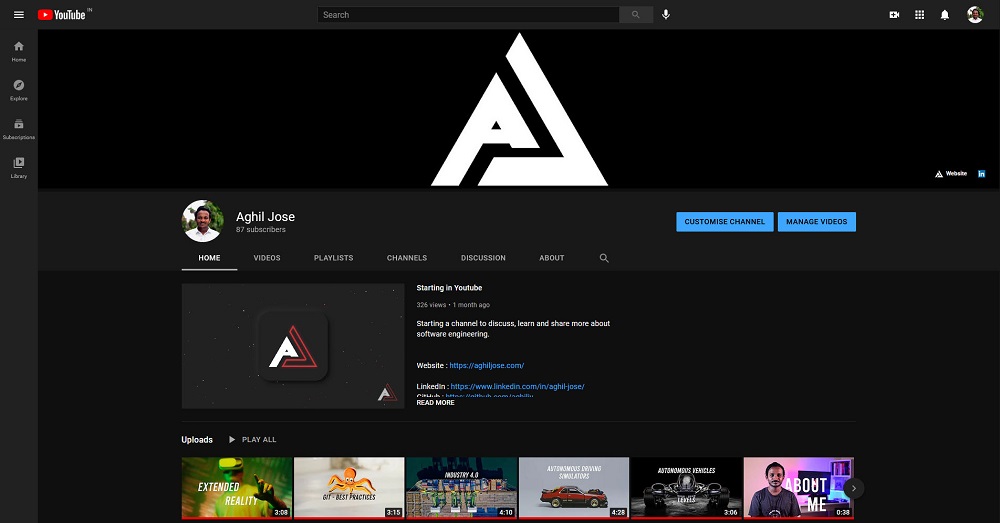Open the Starting in Youtube video title
This screenshot has height=523, width=1000.
coord(449,288)
